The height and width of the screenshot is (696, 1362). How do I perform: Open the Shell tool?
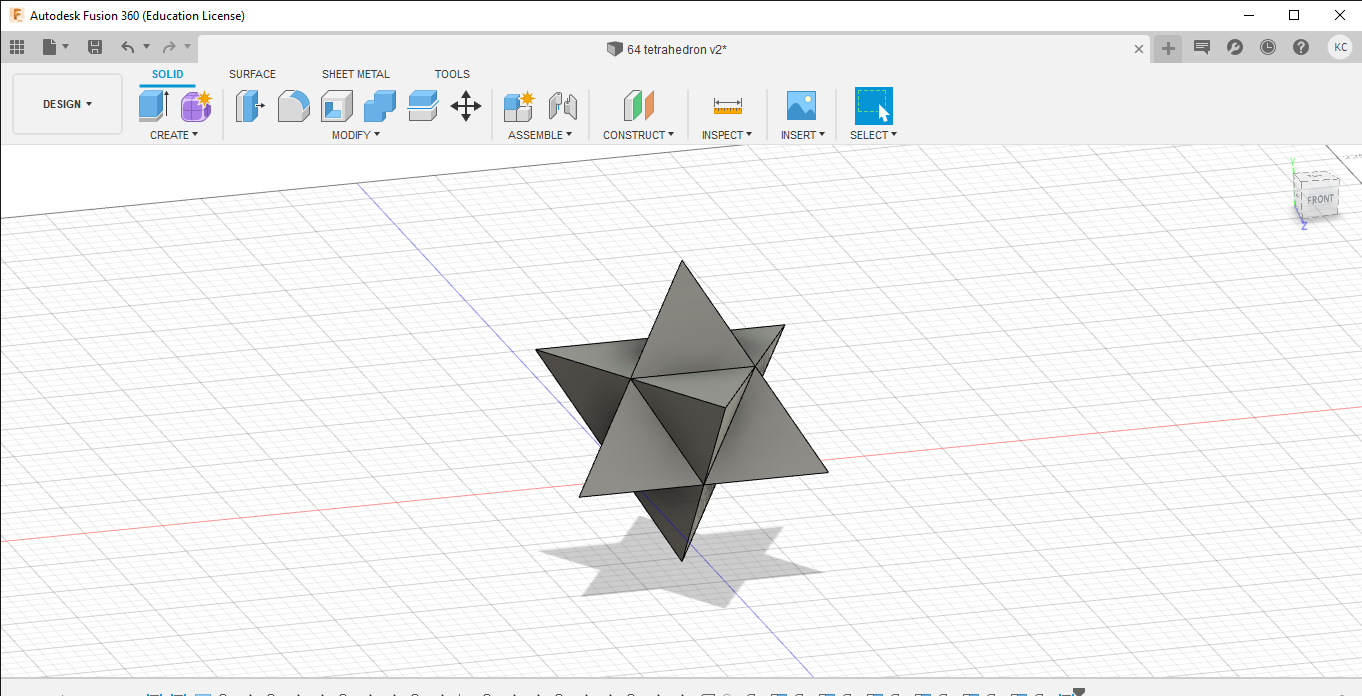337,105
